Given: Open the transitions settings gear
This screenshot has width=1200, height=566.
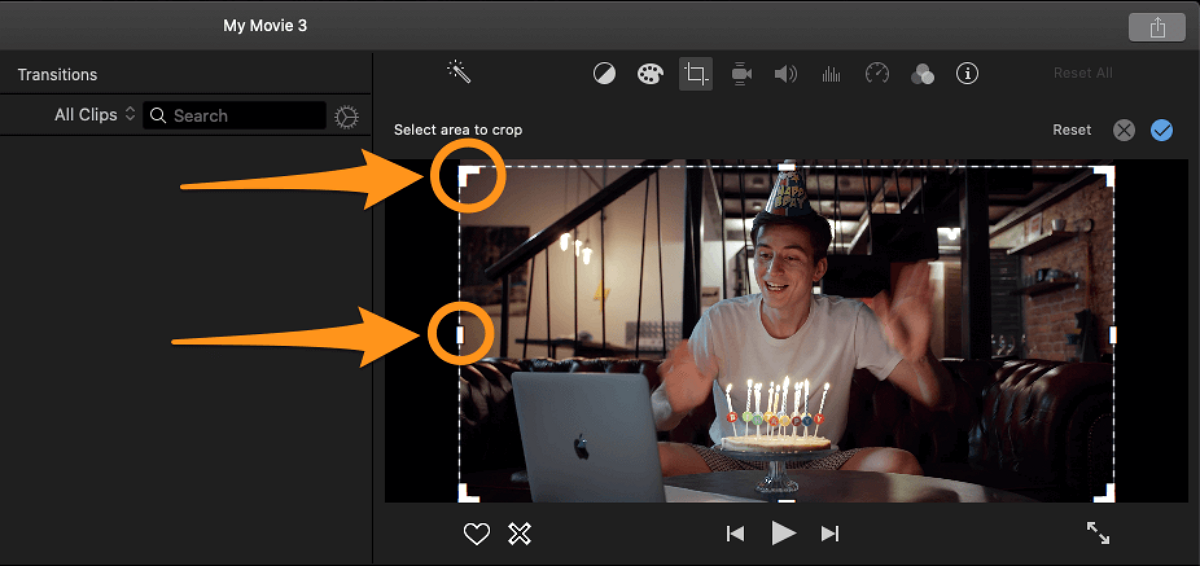Looking at the screenshot, I should pyautogui.click(x=346, y=117).
